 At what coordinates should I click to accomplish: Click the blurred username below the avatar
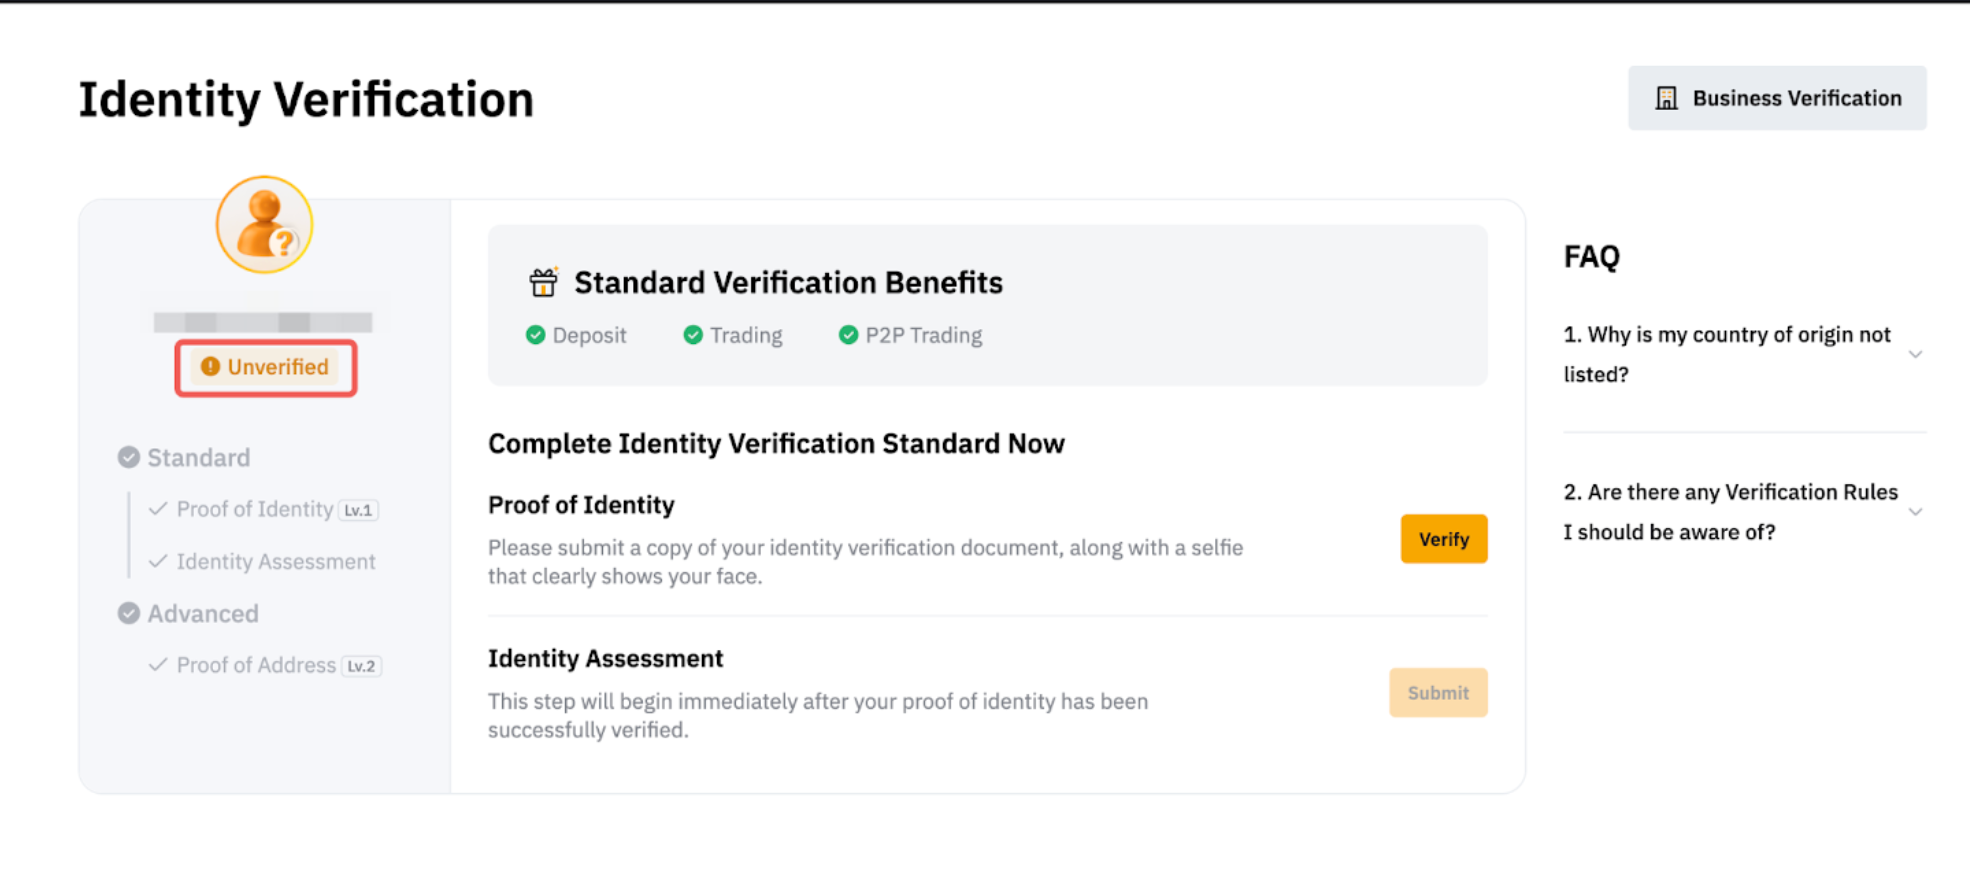click(263, 322)
